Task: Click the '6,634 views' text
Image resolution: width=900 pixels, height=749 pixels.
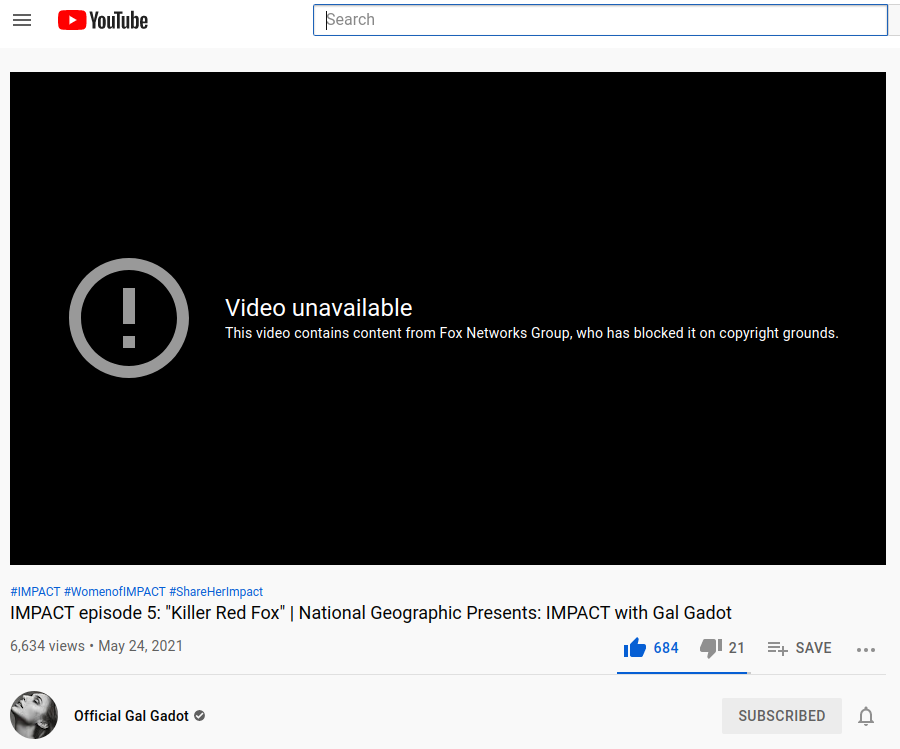Action: [47, 646]
